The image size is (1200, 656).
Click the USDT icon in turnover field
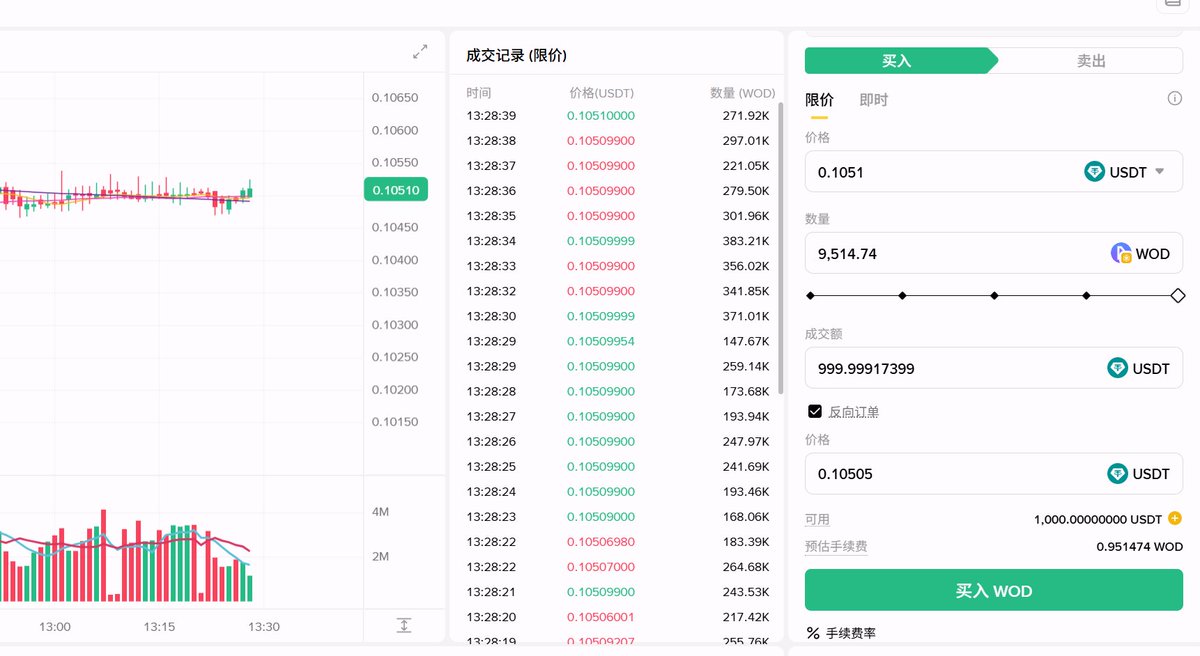click(x=1117, y=368)
